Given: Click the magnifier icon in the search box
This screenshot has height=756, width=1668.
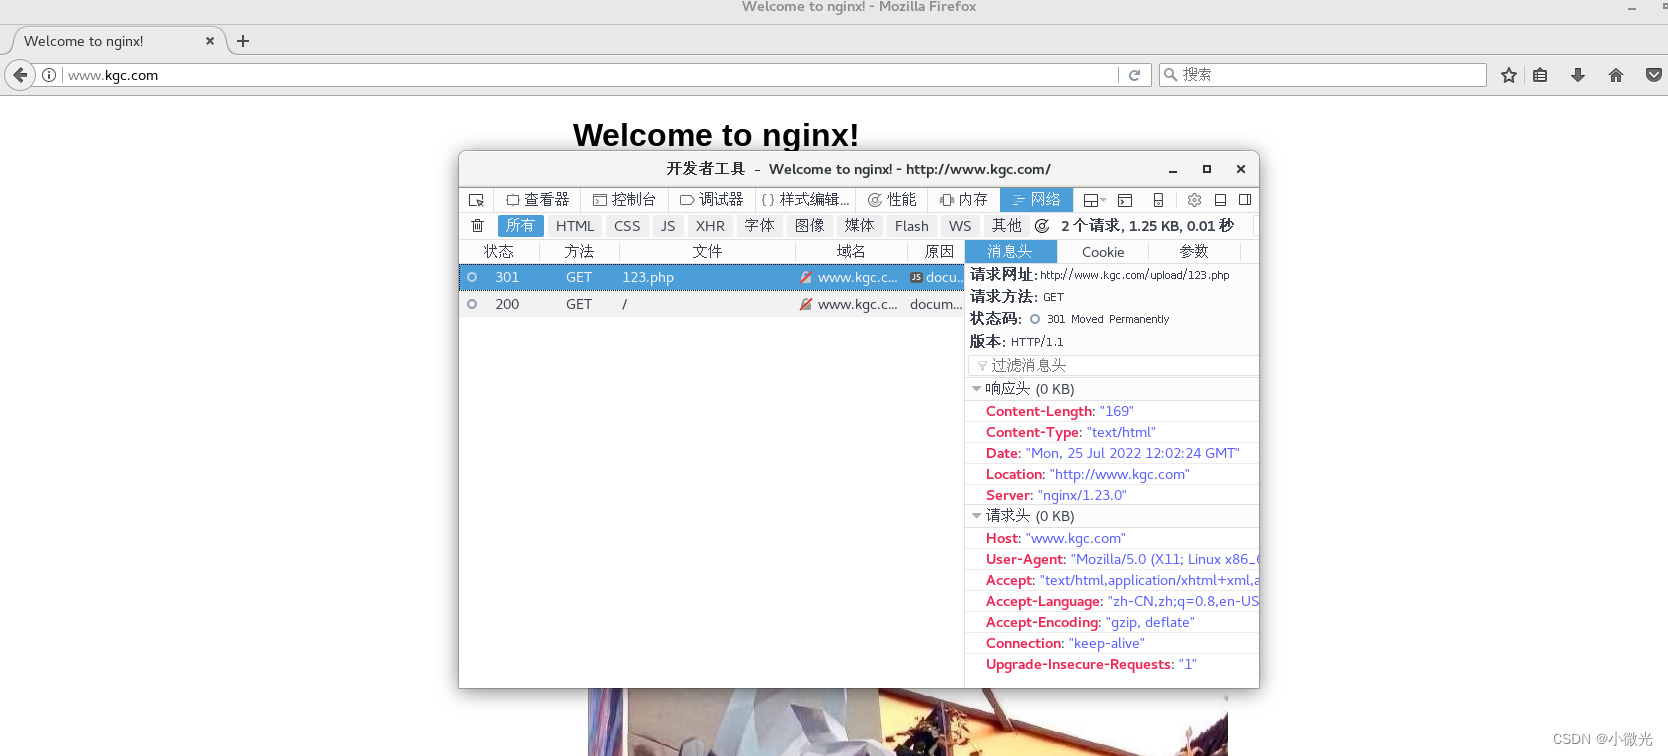Looking at the screenshot, I should (1170, 75).
